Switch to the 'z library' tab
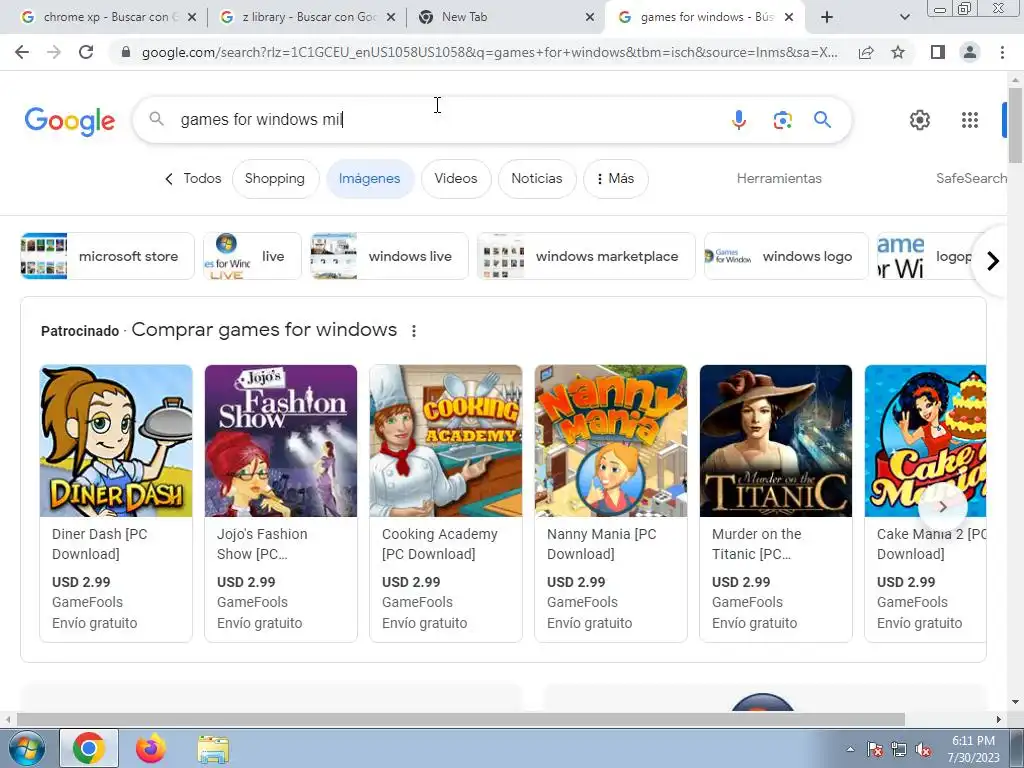Viewport: 1024px width, 768px height. pos(307,18)
